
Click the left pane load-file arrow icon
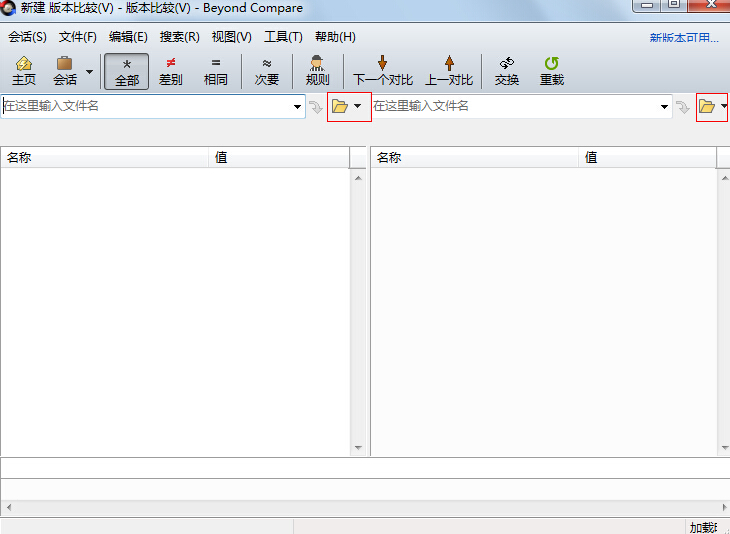pyautogui.click(x=316, y=107)
